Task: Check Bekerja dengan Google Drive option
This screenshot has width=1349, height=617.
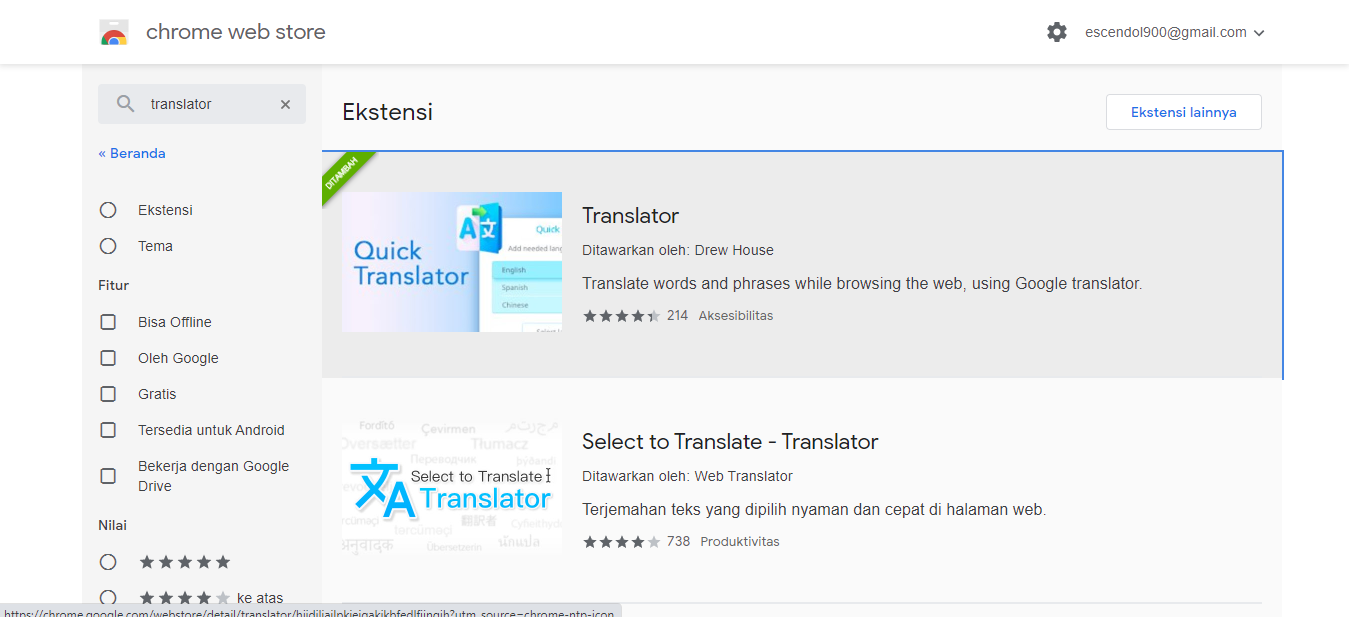Action: tap(108, 476)
